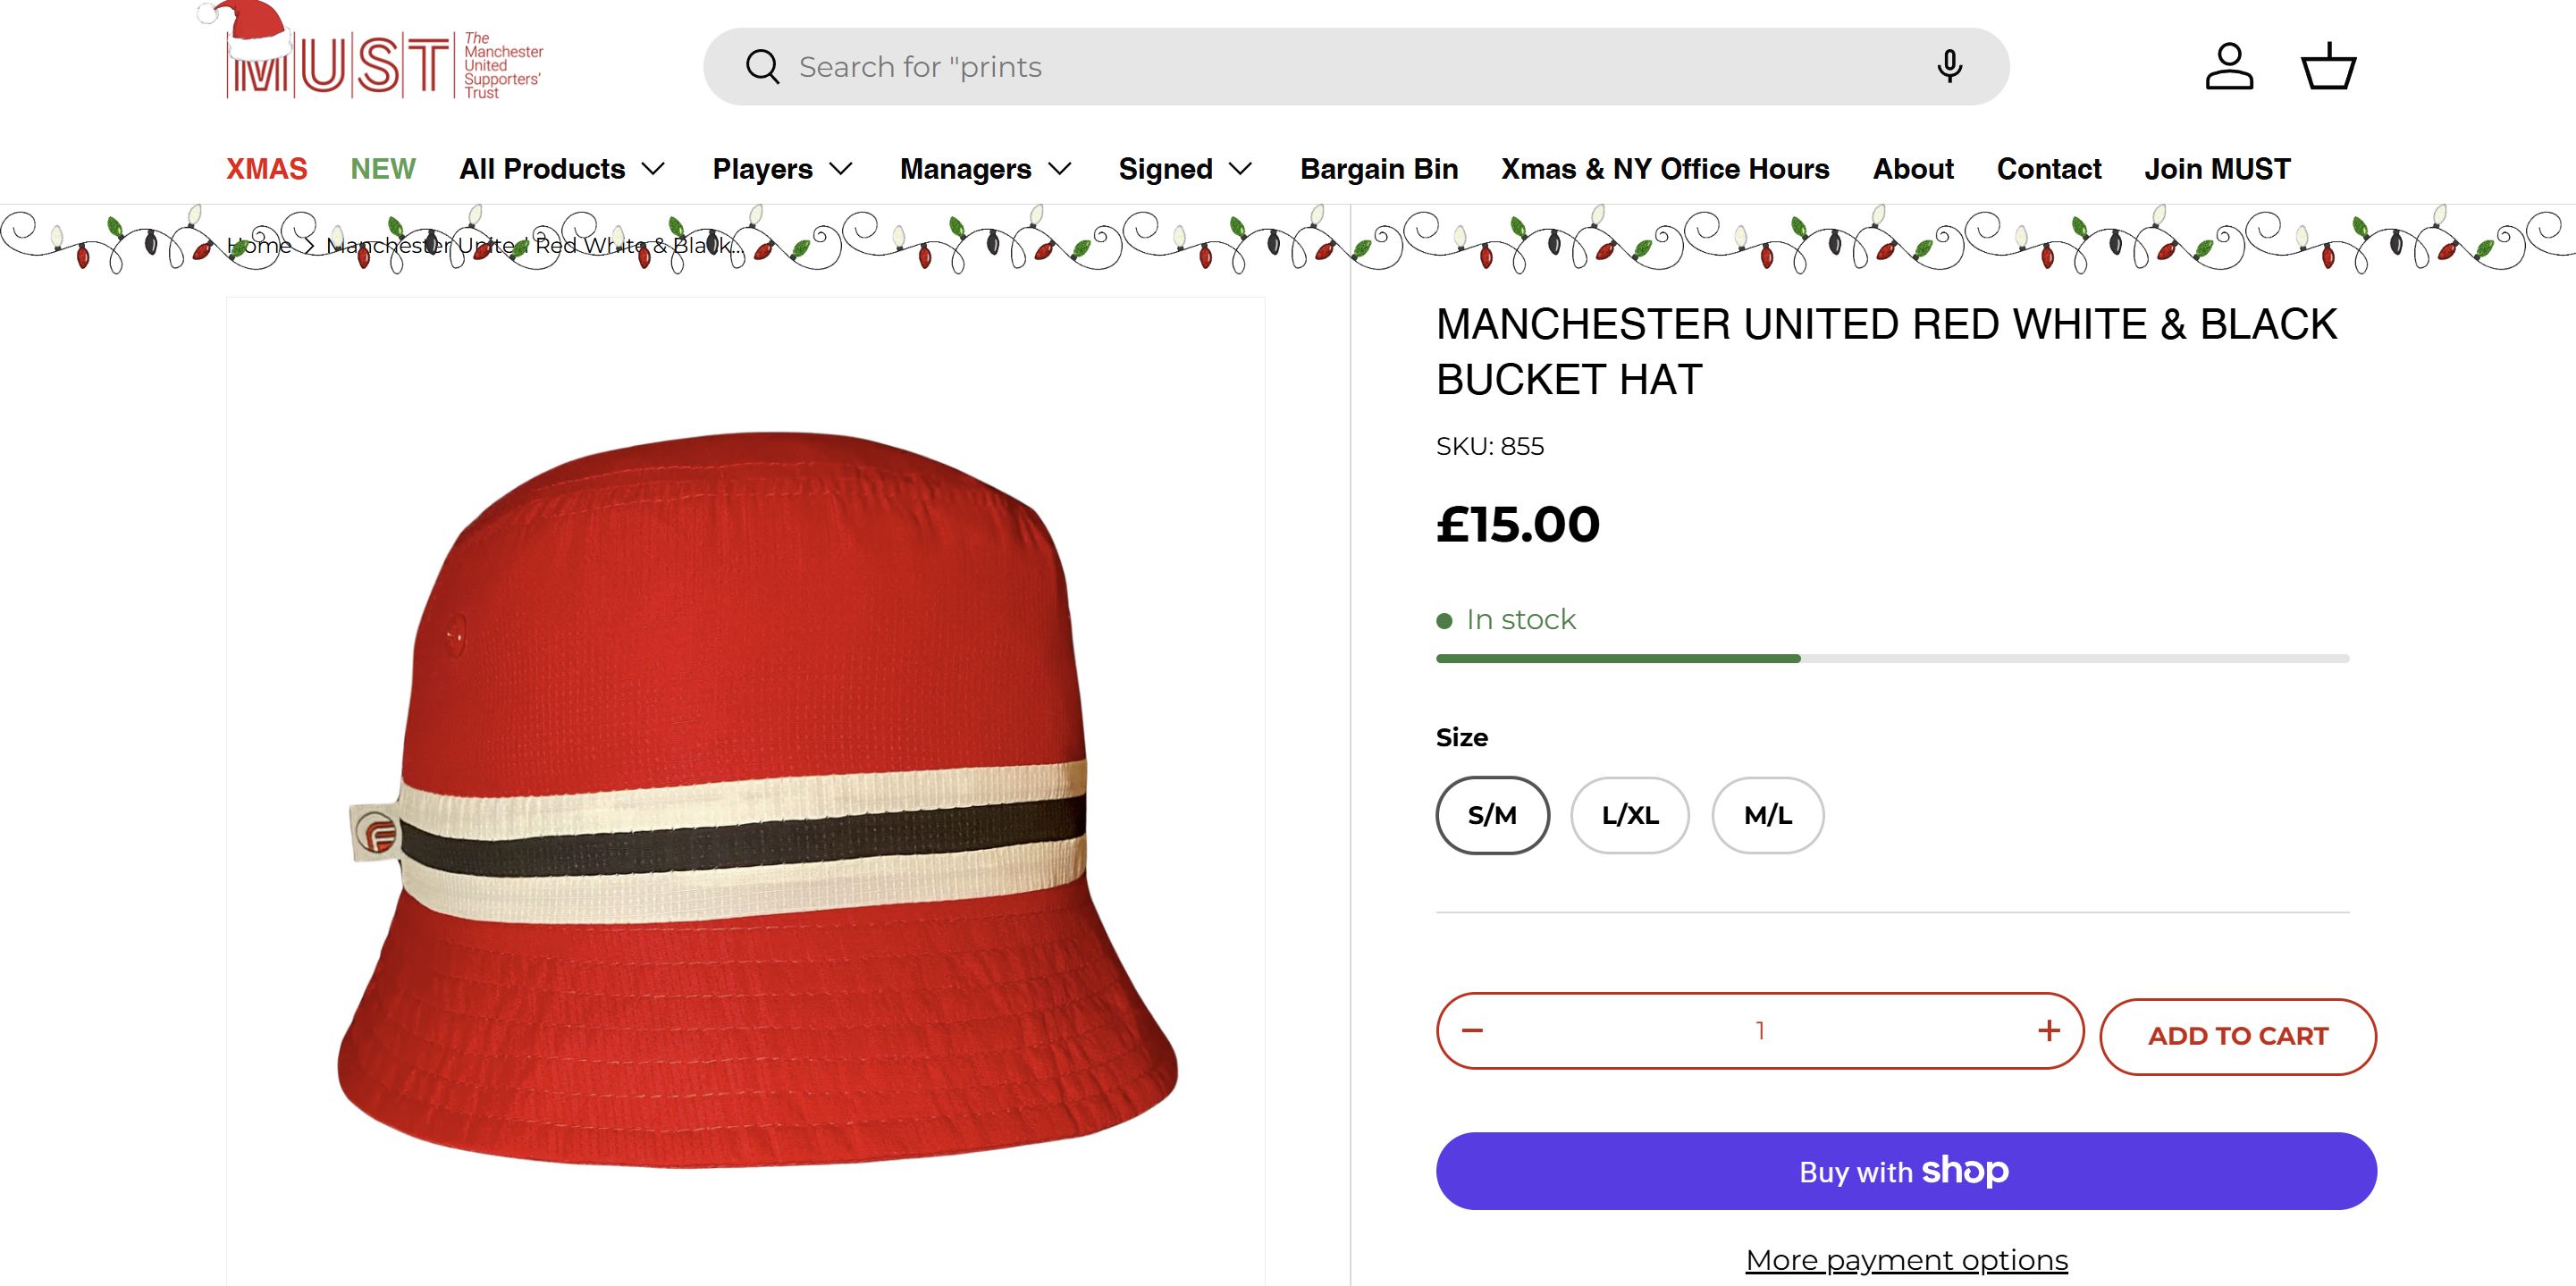Viewport: 2576px width, 1286px height.
Task: Click More payment options link
Action: click(x=1906, y=1260)
